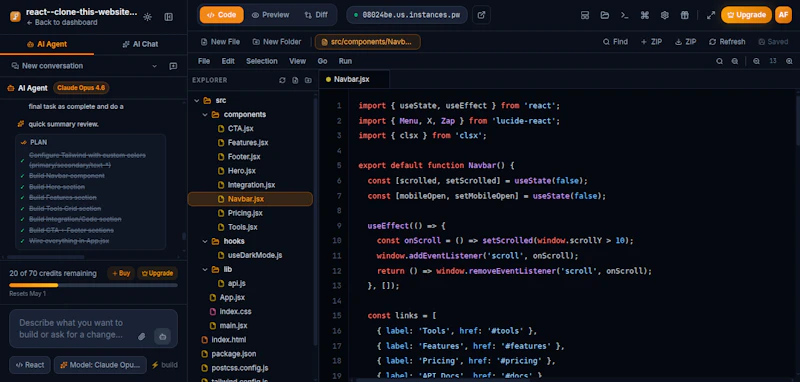Click the orange project logo icon
Viewport: 800px width, 382px height.
coord(15,16)
